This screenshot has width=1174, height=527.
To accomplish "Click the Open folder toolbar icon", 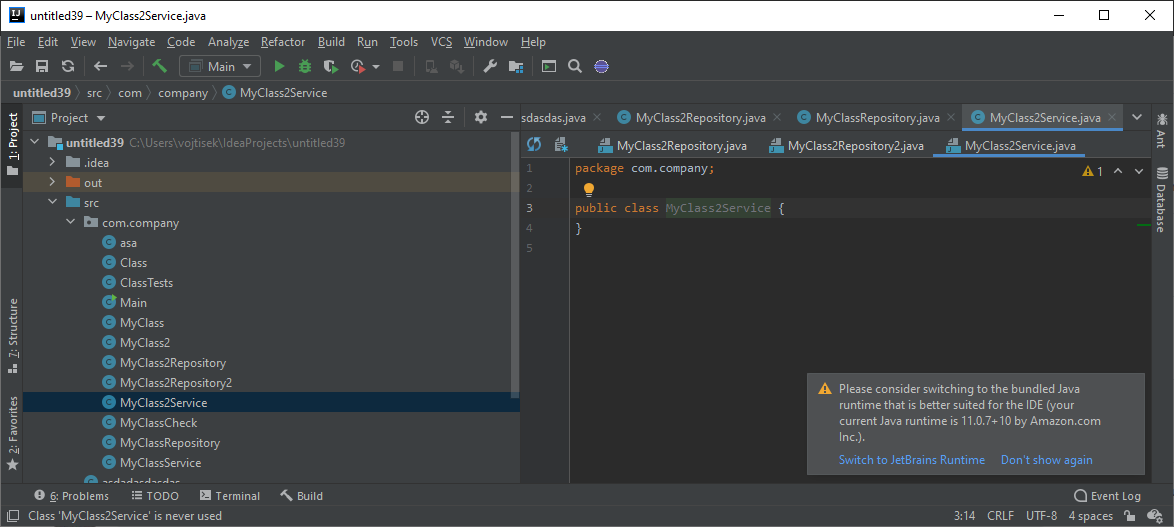I will [x=16, y=67].
